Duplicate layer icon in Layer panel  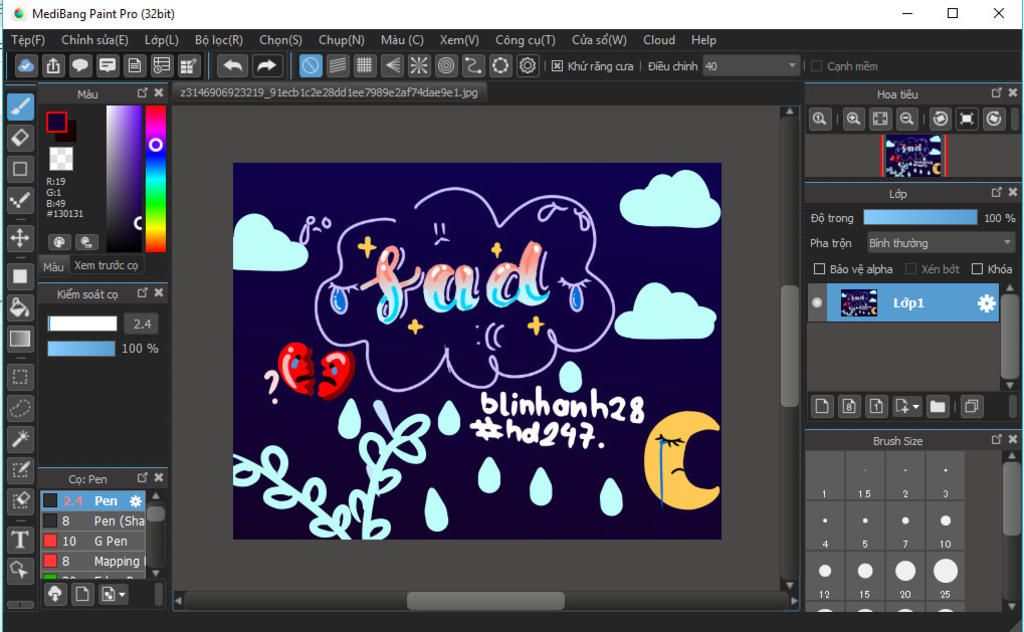coord(971,407)
